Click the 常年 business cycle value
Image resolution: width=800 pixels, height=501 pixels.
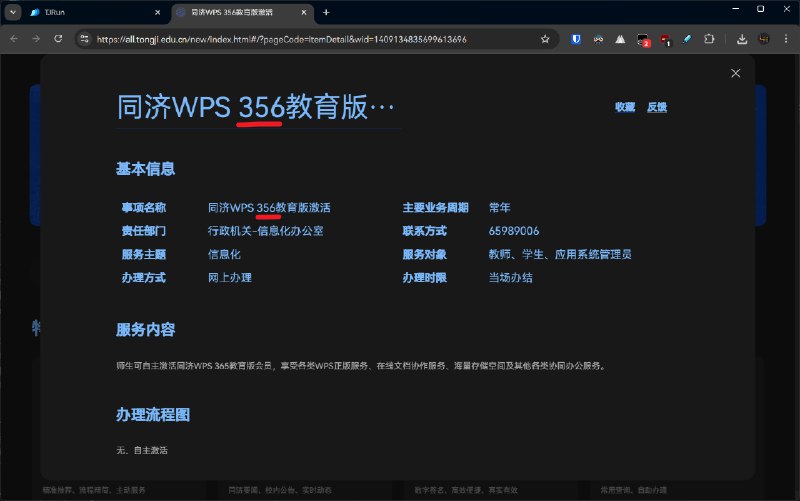499,208
